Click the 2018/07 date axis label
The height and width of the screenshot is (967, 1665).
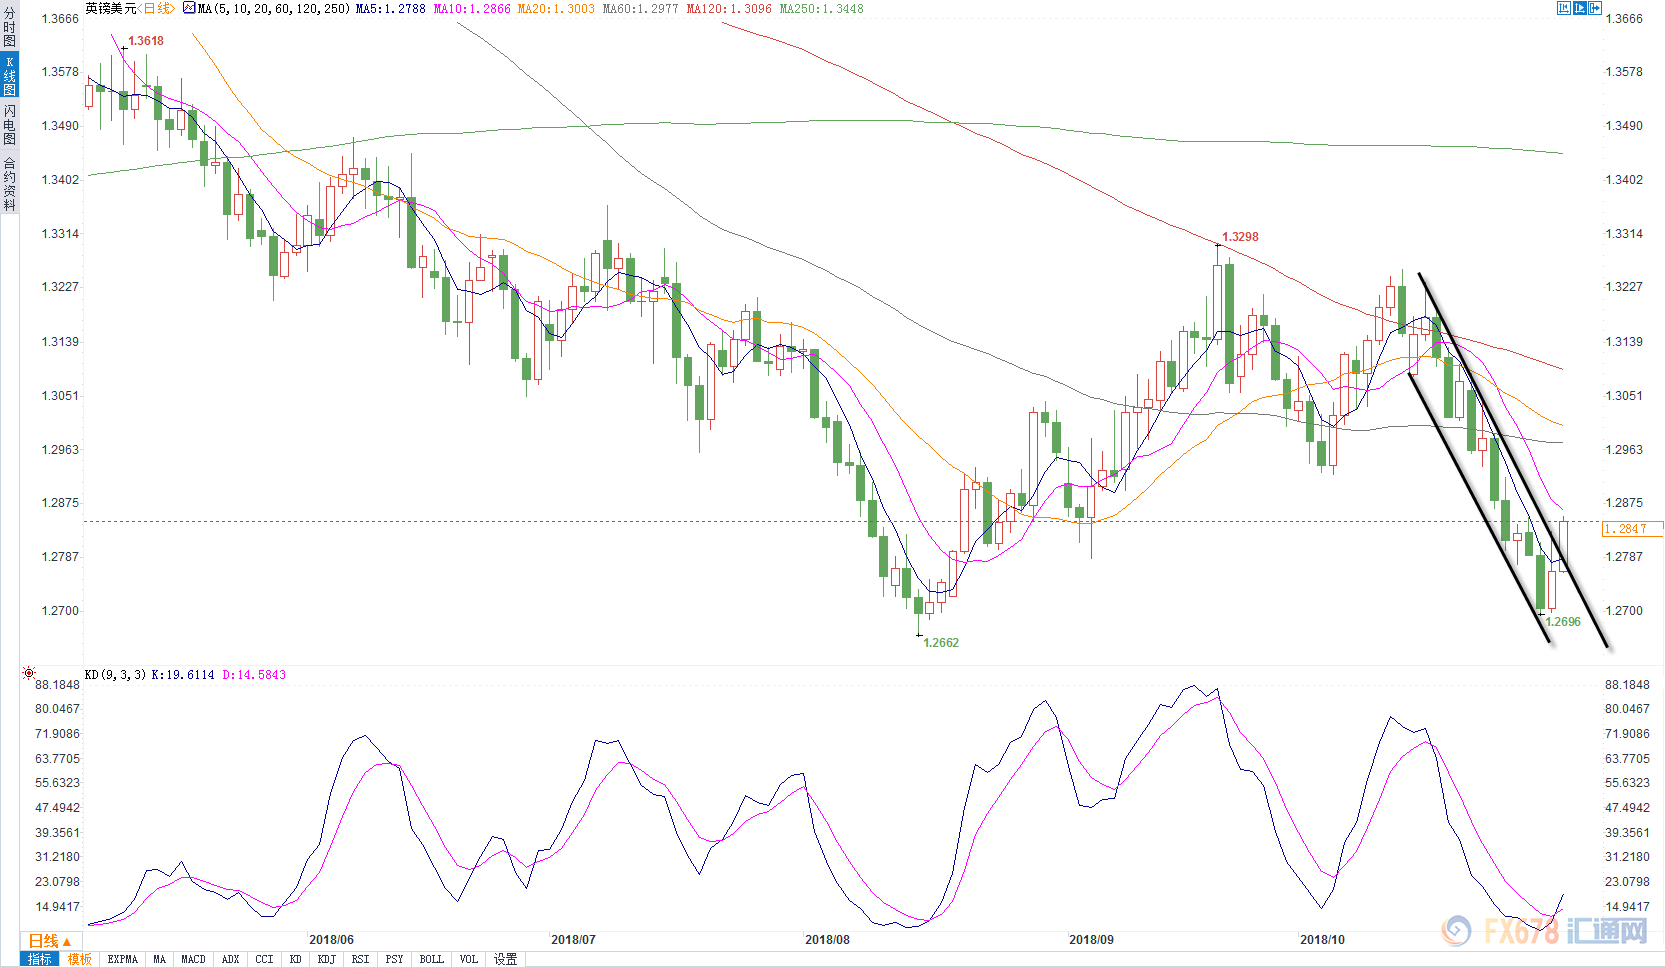click(573, 940)
